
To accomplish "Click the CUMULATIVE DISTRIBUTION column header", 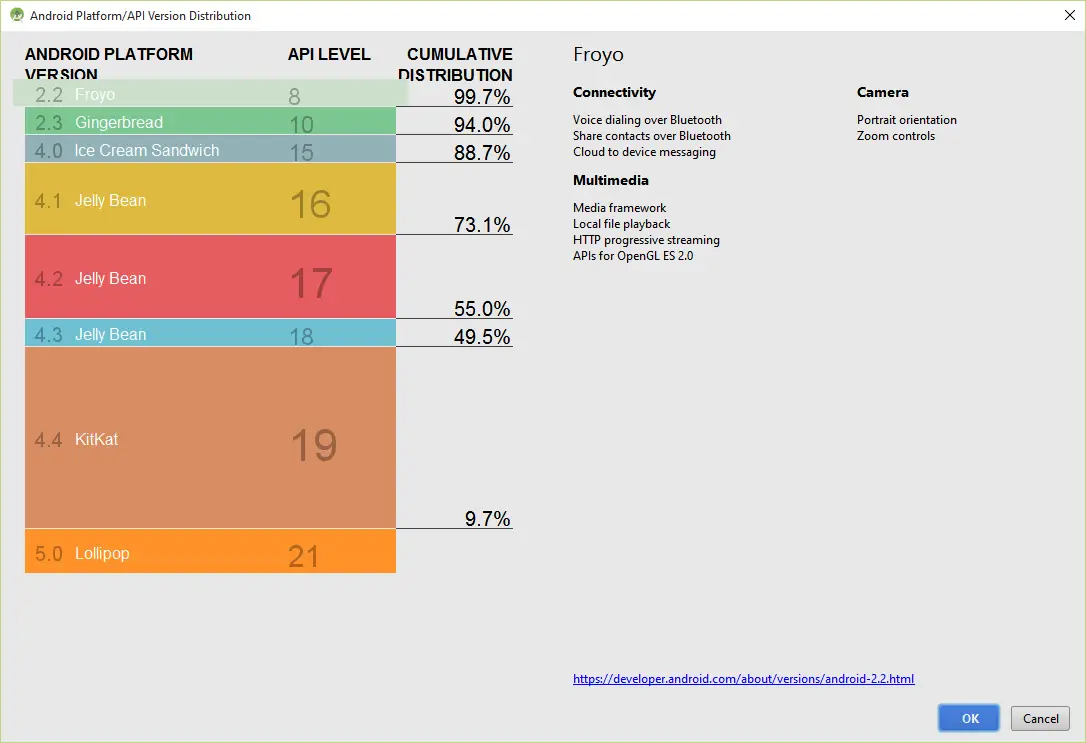I will [458, 64].
